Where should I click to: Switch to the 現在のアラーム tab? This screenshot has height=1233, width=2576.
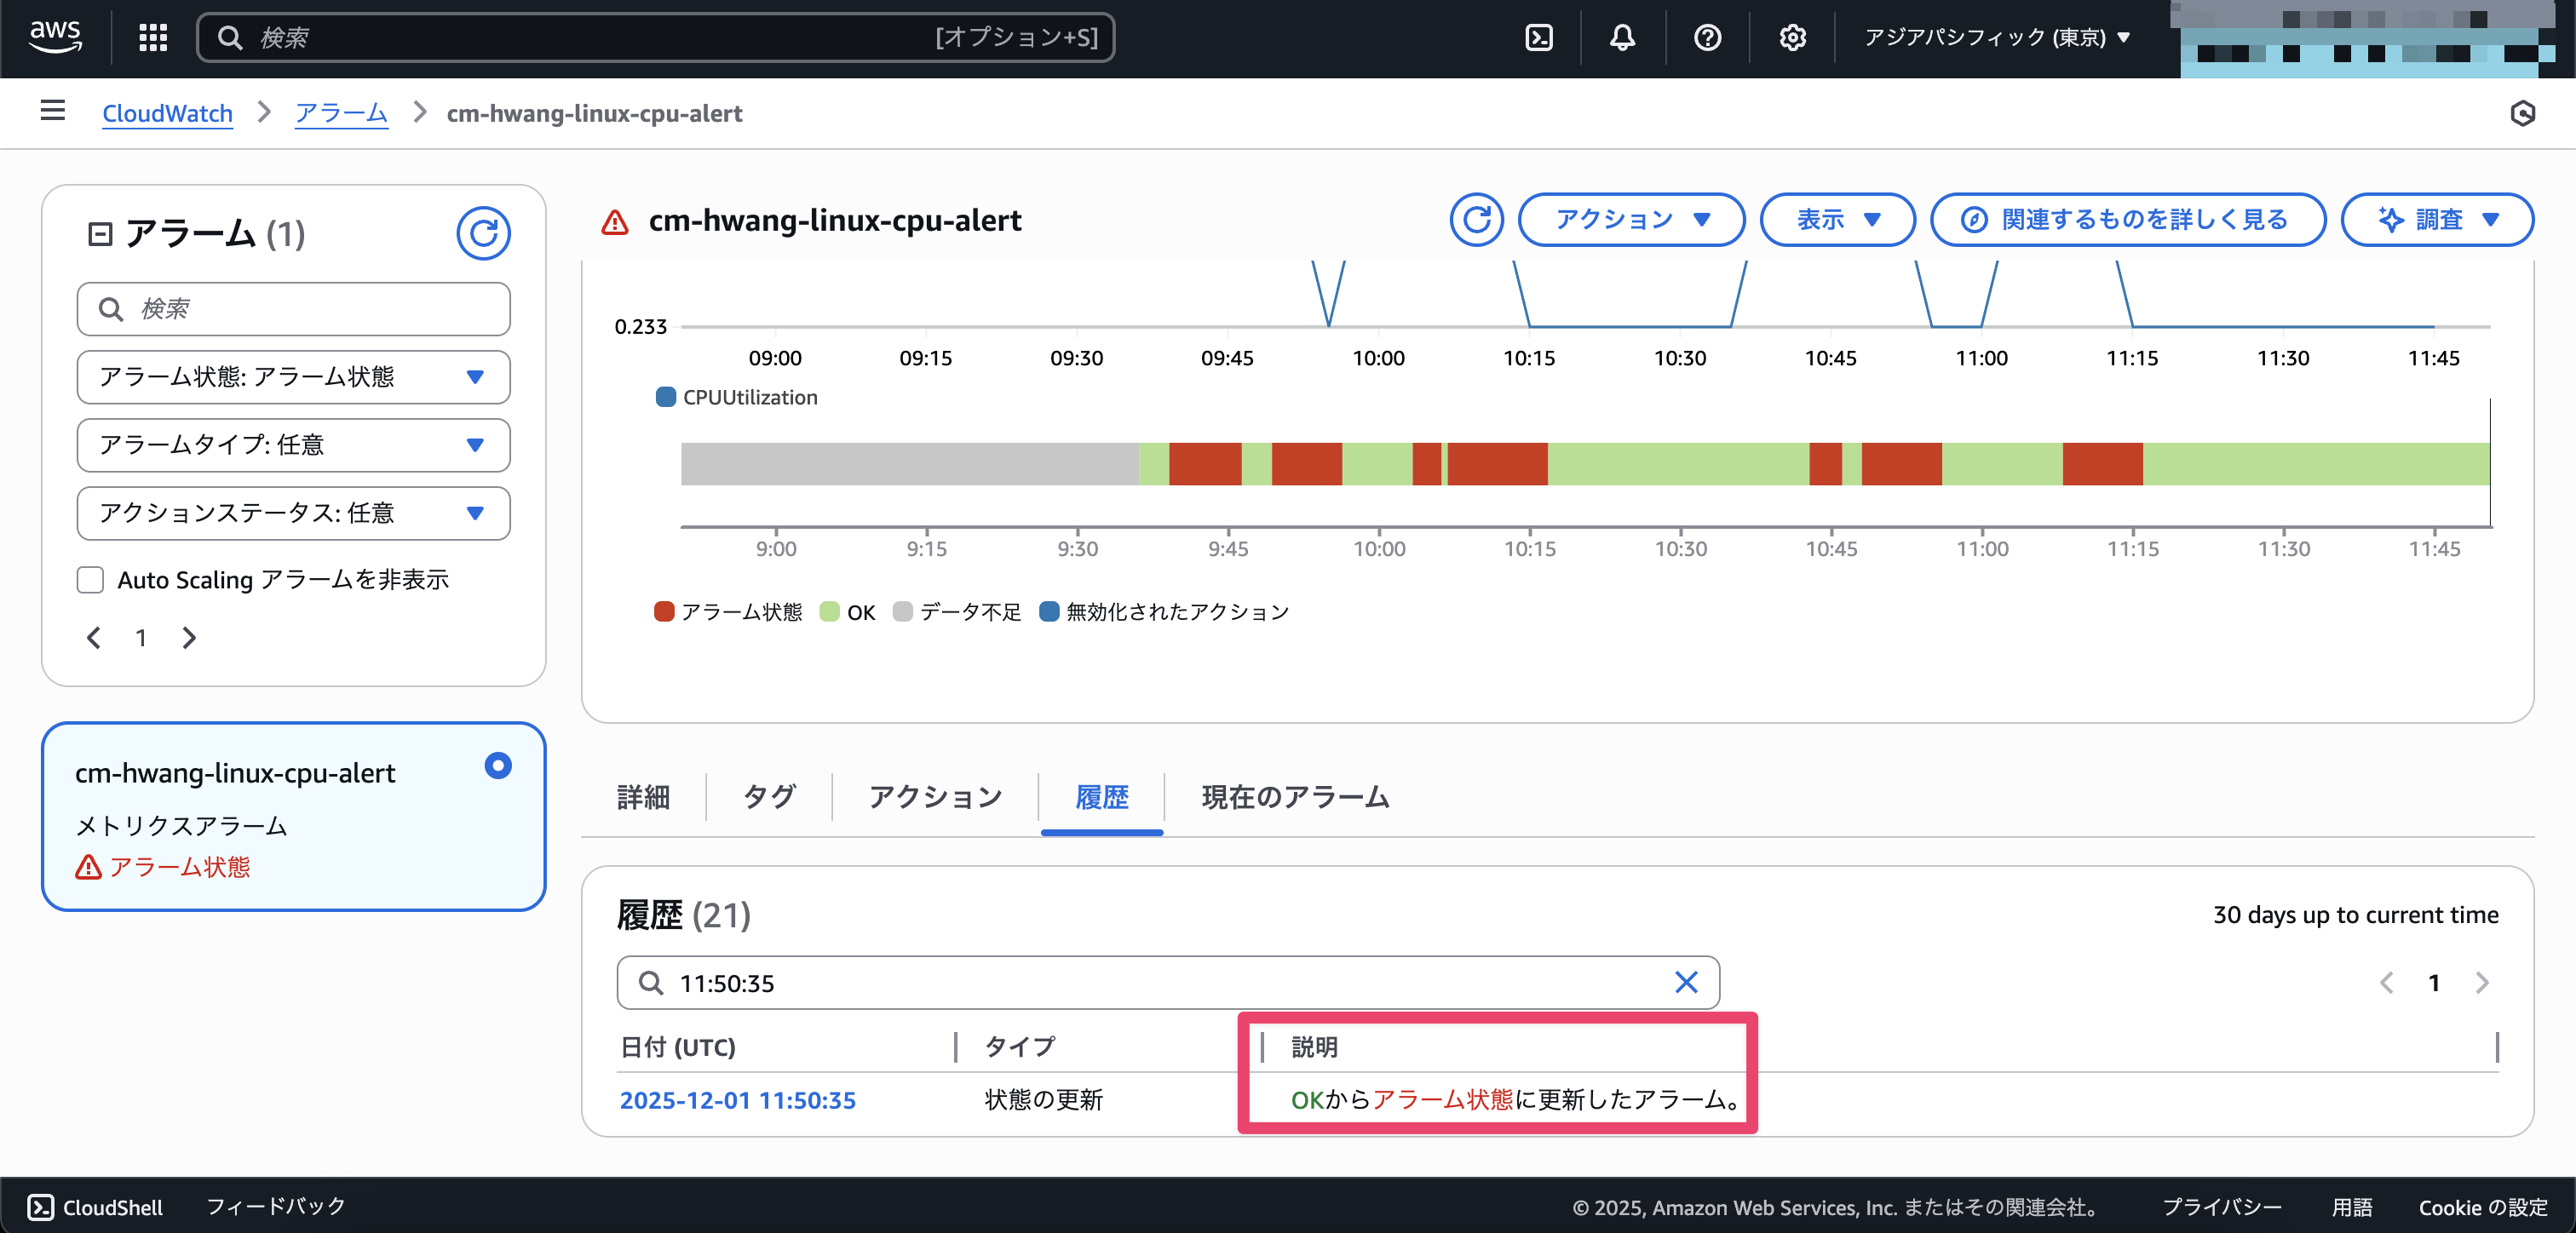click(x=1294, y=797)
